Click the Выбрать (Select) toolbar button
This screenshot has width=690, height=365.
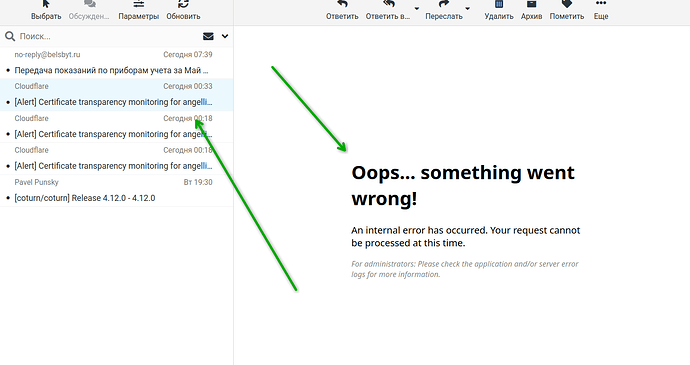pos(46,10)
